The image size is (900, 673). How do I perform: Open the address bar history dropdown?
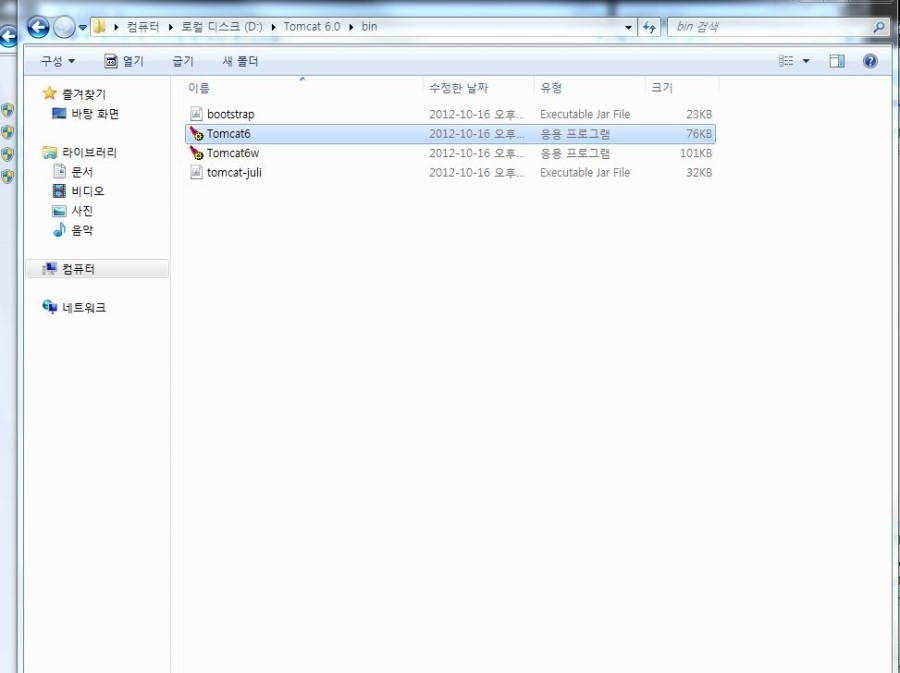point(628,27)
